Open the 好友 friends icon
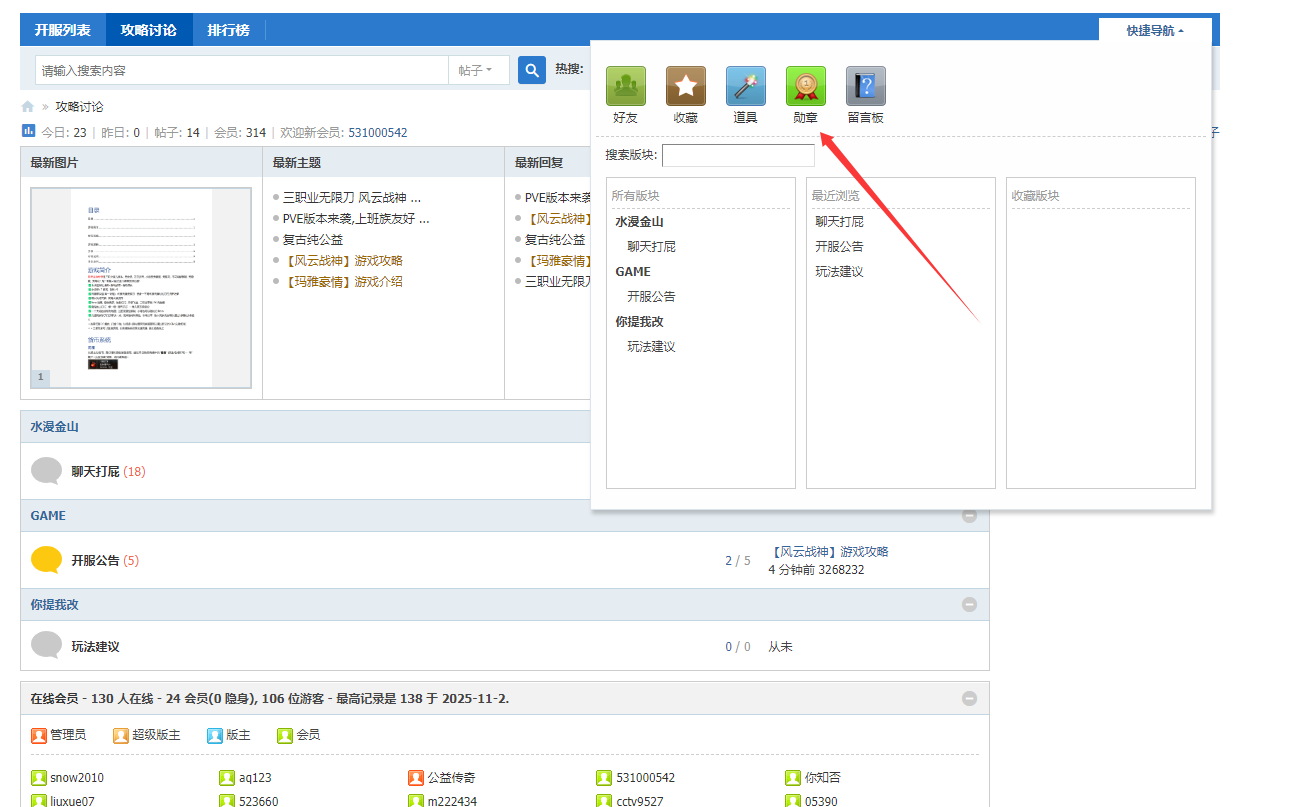The height and width of the screenshot is (807, 1315). coord(625,87)
